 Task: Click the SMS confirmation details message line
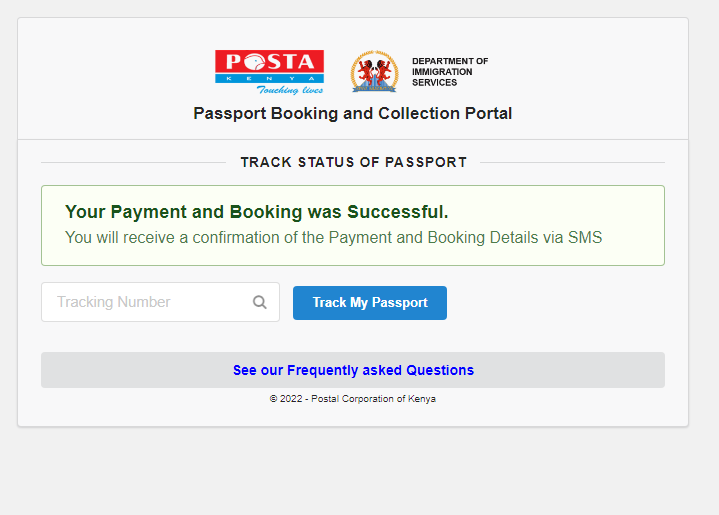[x=333, y=238]
